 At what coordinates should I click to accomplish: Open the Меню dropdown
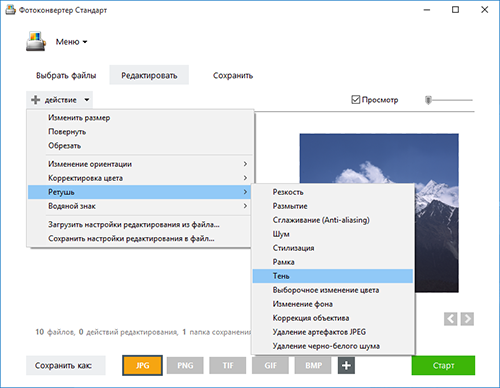[71, 42]
